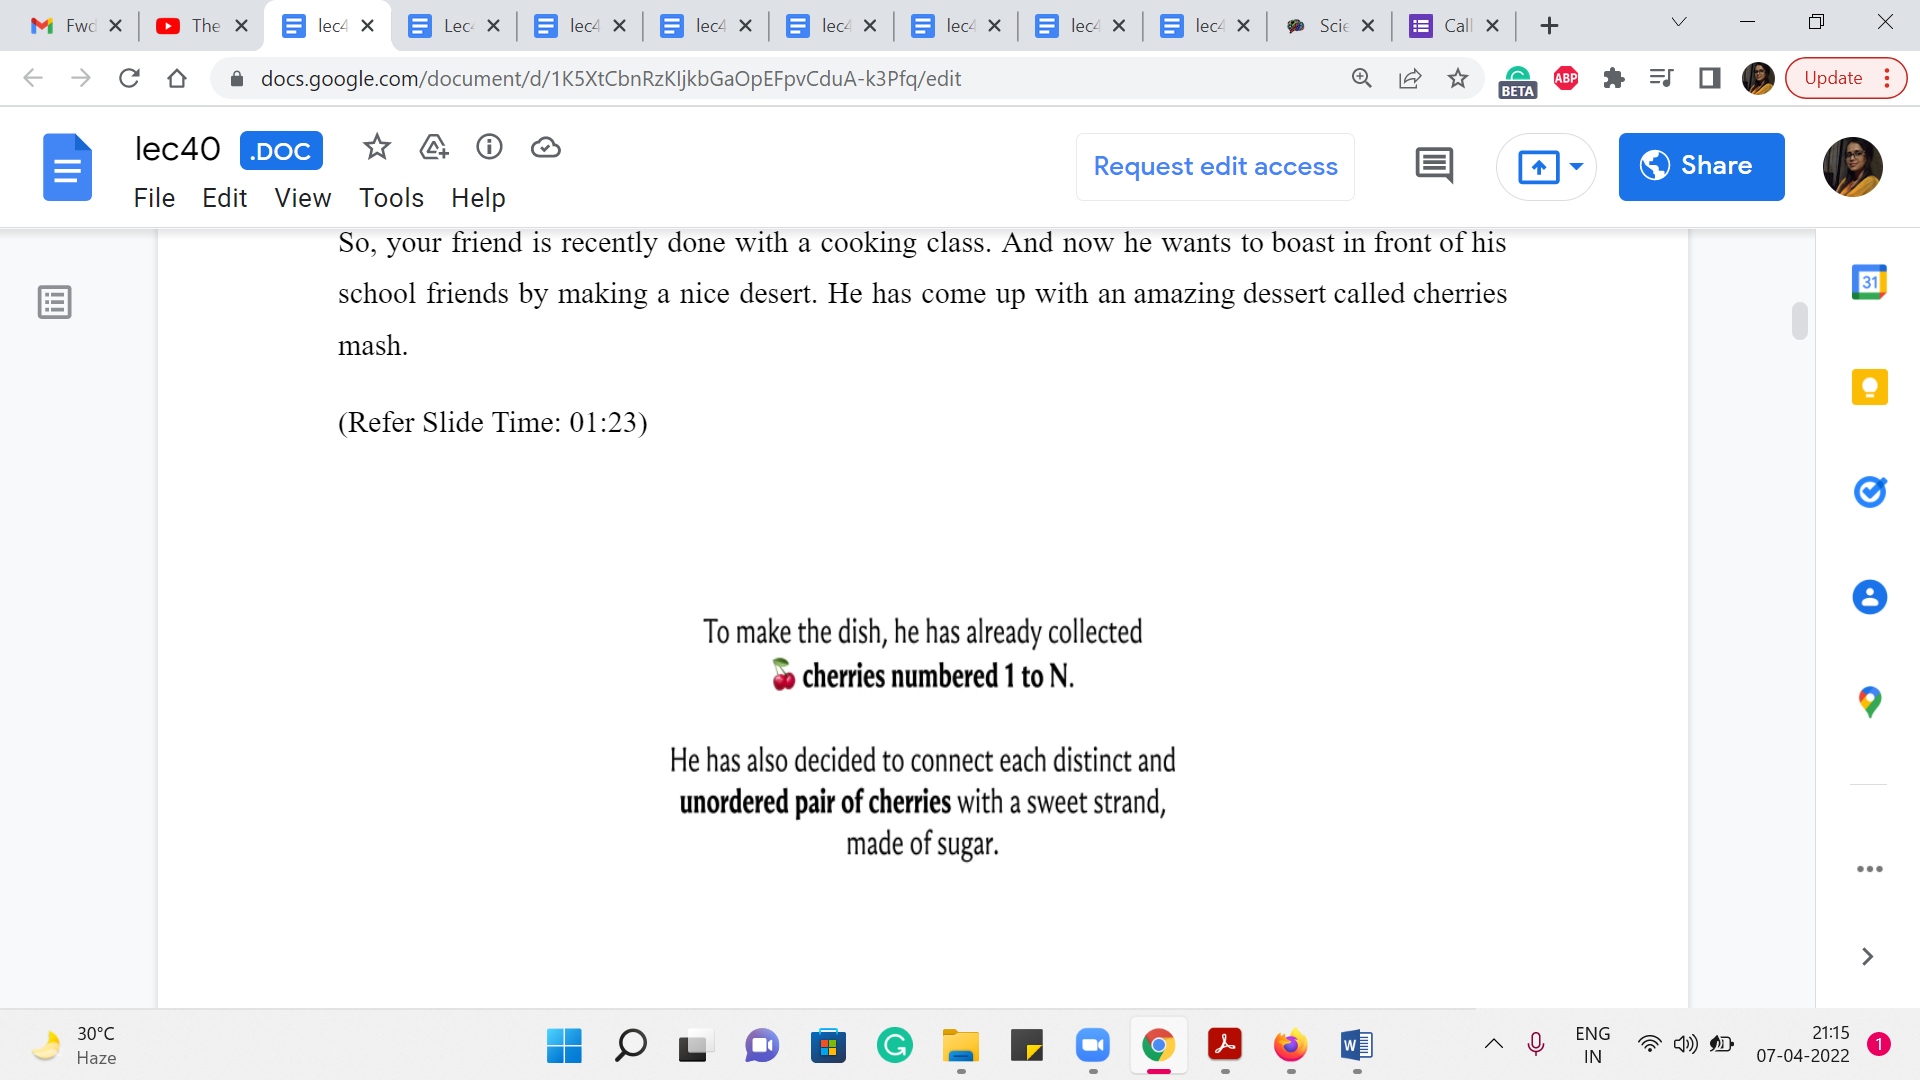1920x1080 pixels.
Task: Star the lec40 document
Action: pos(376,148)
